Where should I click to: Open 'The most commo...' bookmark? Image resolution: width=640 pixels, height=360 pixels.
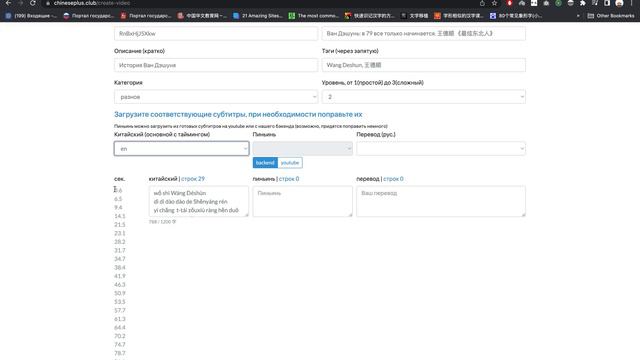coord(314,16)
